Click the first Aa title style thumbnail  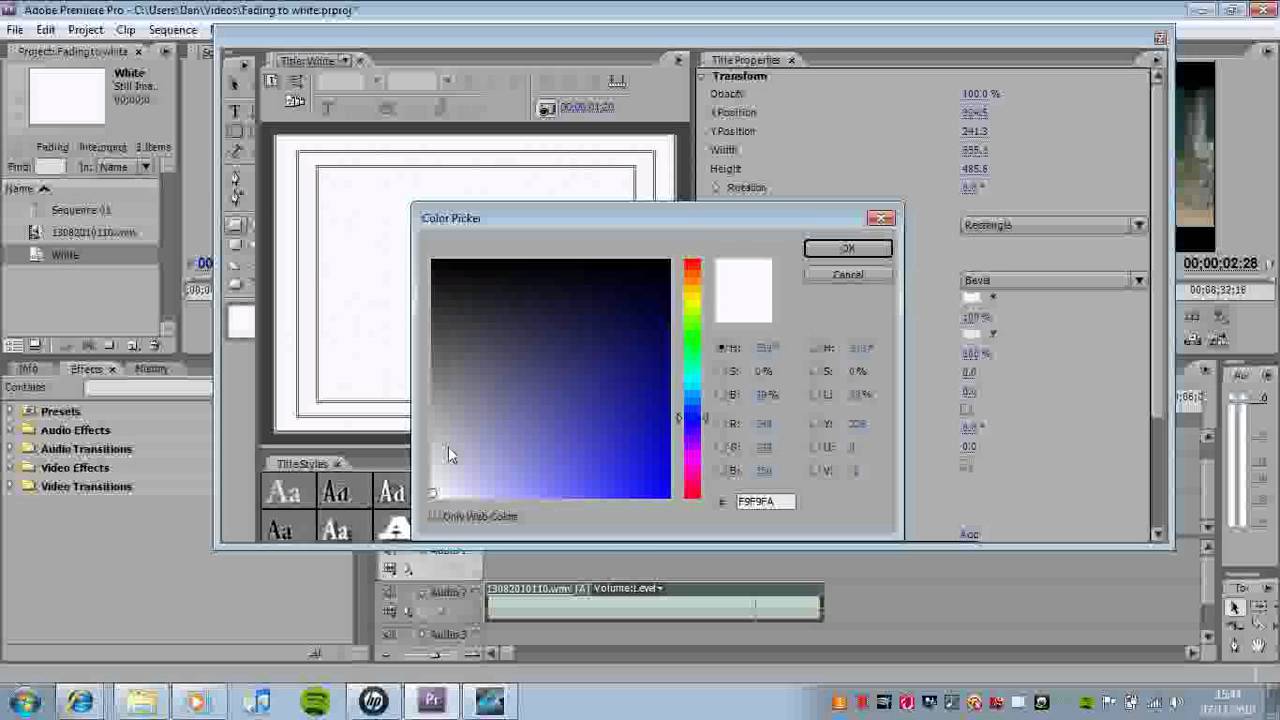click(284, 492)
